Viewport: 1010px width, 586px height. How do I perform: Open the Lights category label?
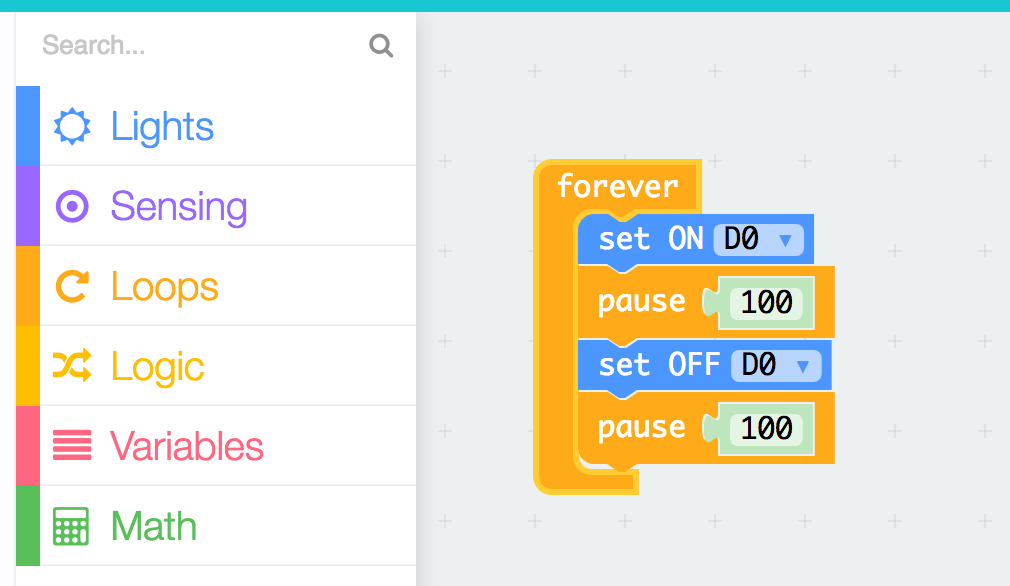coord(162,127)
